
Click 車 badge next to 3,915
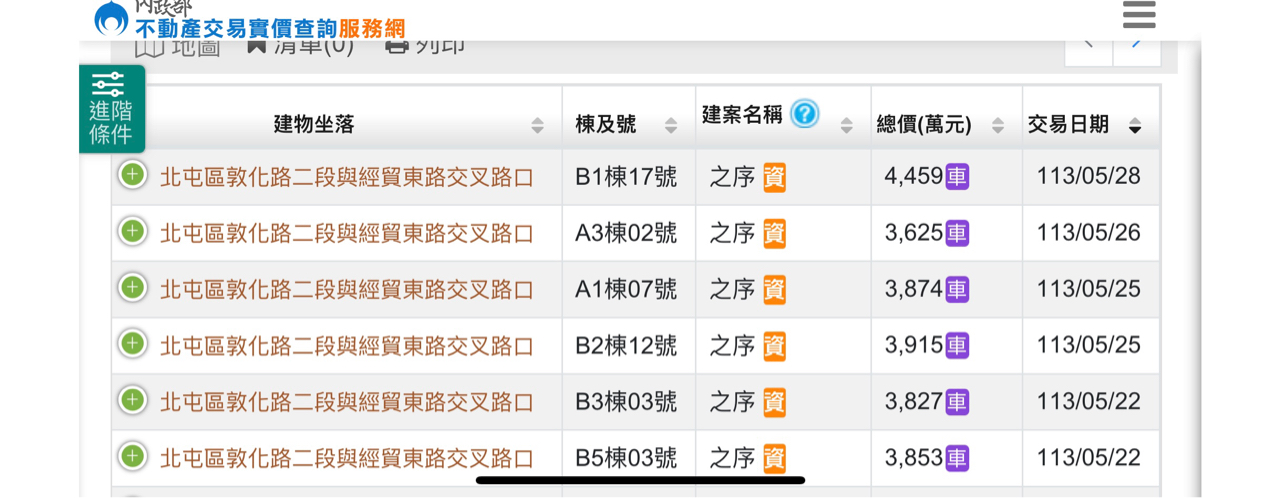pyautogui.click(x=957, y=346)
